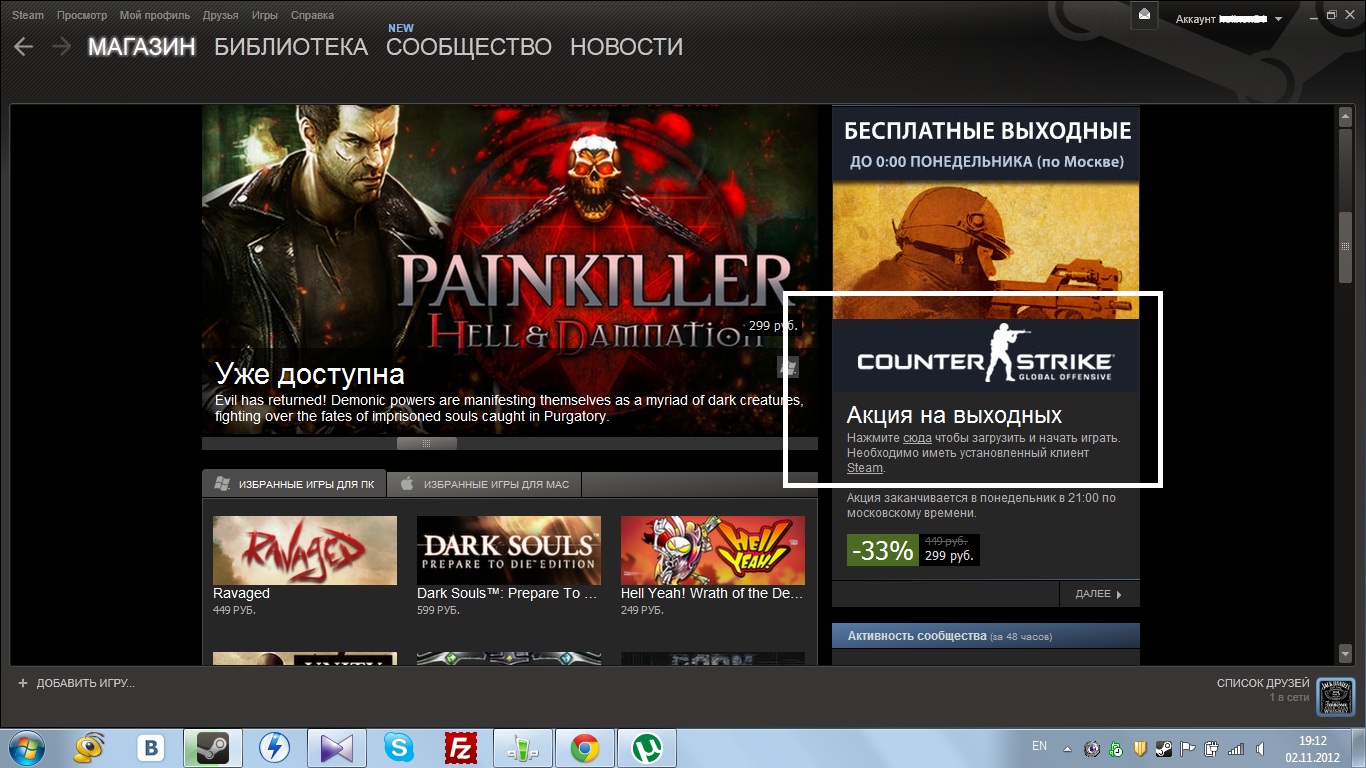Open the network signal tray icon
Viewport: 1366px width, 768px height.
pyautogui.click(x=1236, y=748)
